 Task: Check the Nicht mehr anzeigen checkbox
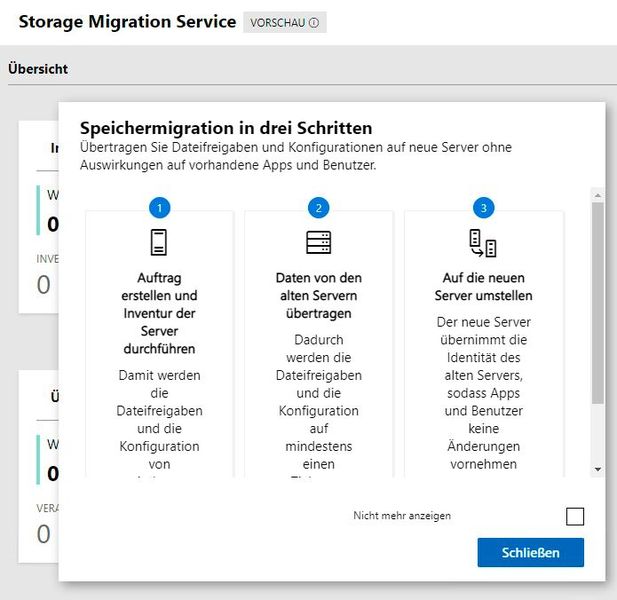pos(575,516)
